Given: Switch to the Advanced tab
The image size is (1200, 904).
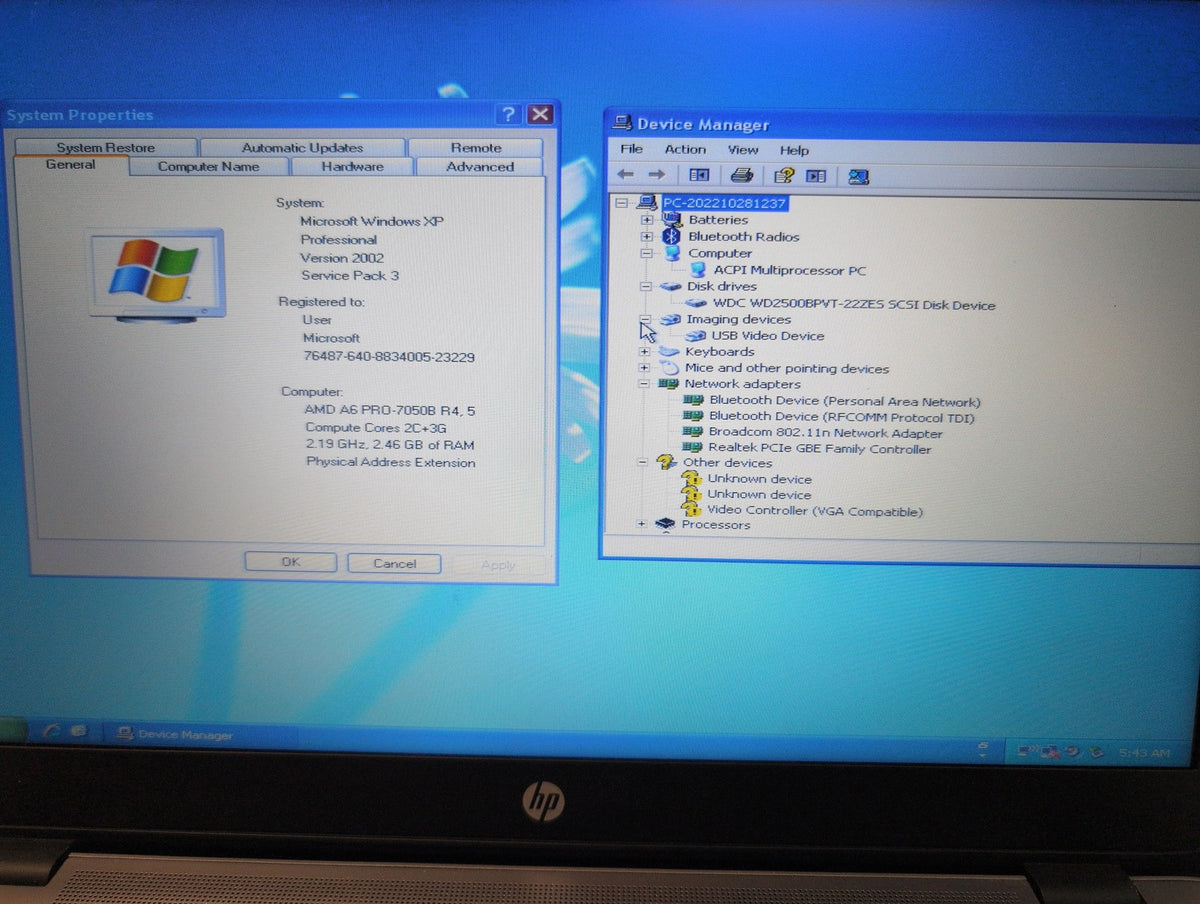Looking at the screenshot, I should pyautogui.click(x=480, y=167).
